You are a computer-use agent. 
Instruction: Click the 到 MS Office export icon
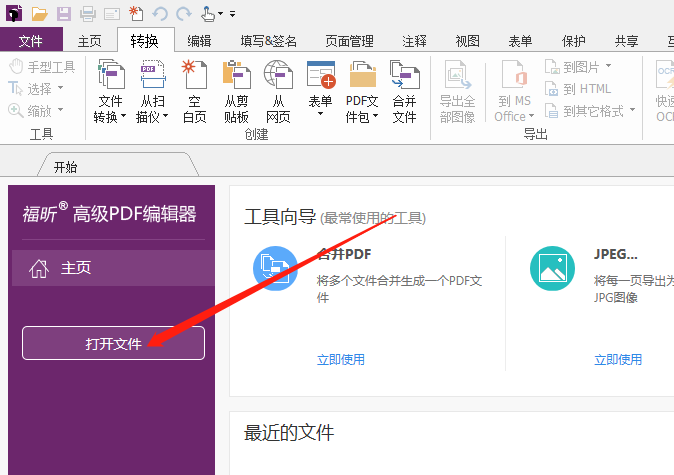(x=514, y=75)
